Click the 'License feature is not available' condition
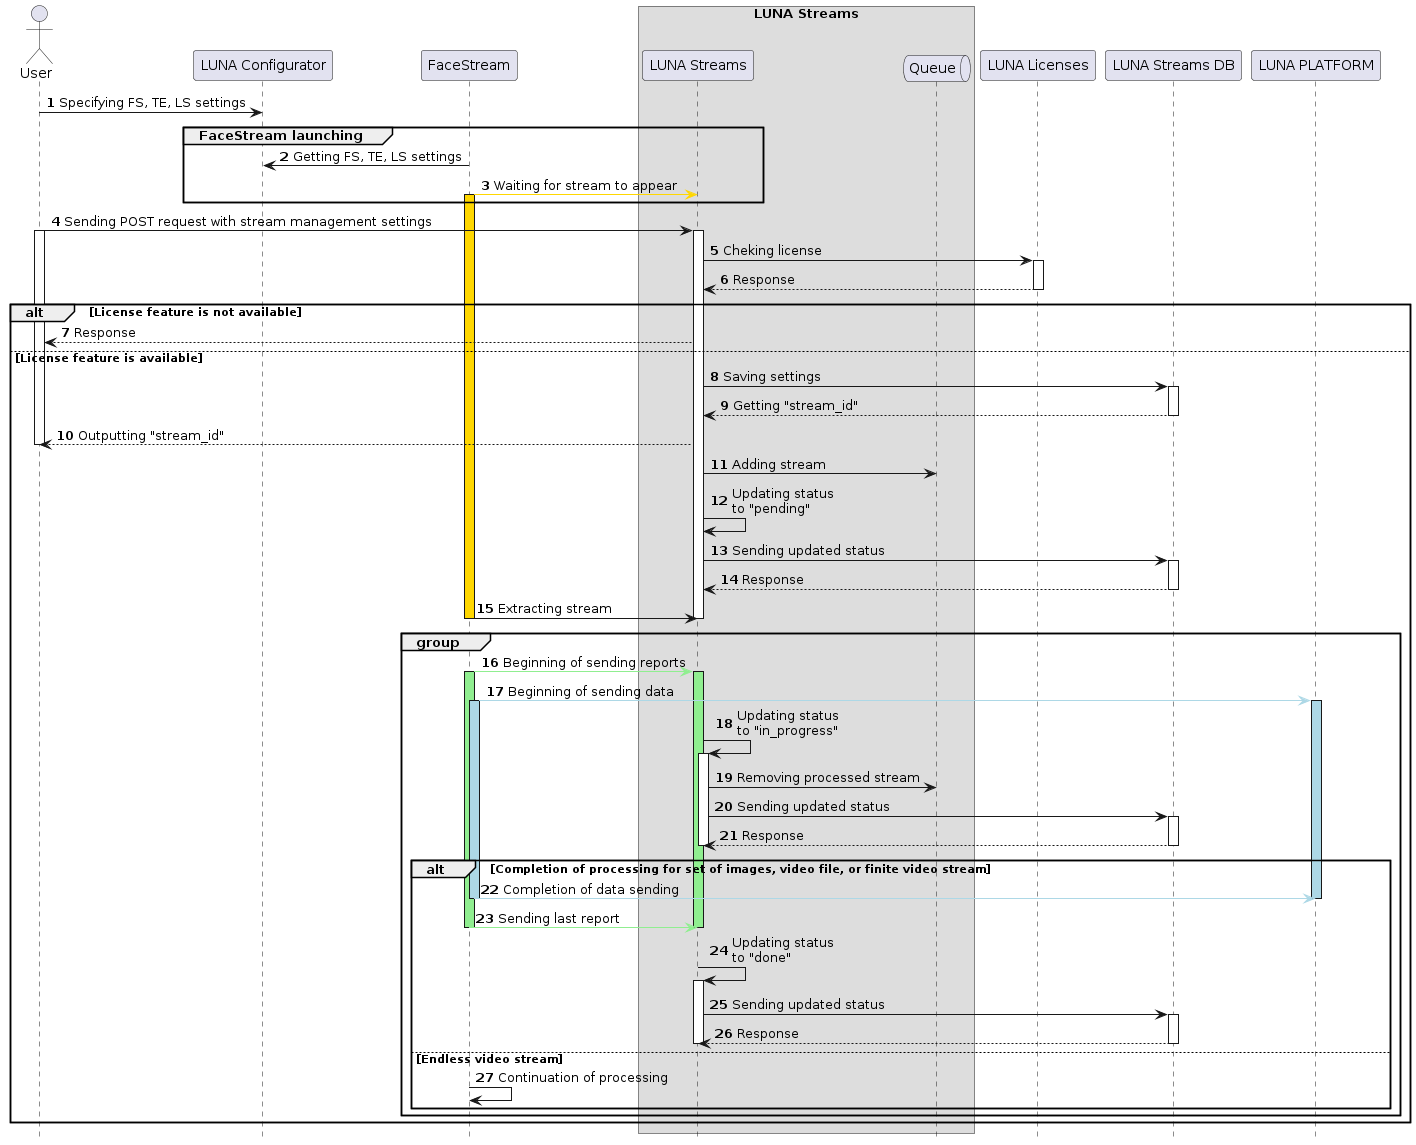Viewport: 1416px width, 1145px height. pos(195,311)
